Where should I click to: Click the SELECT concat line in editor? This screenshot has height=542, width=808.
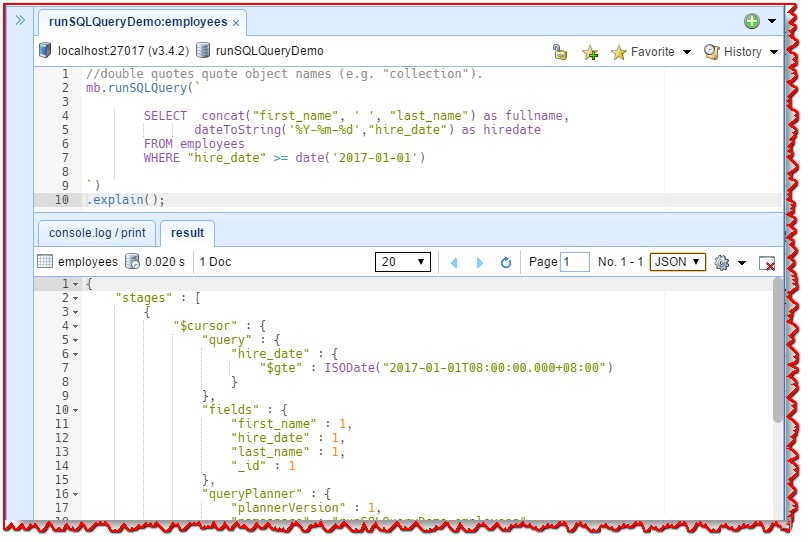point(356,116)
